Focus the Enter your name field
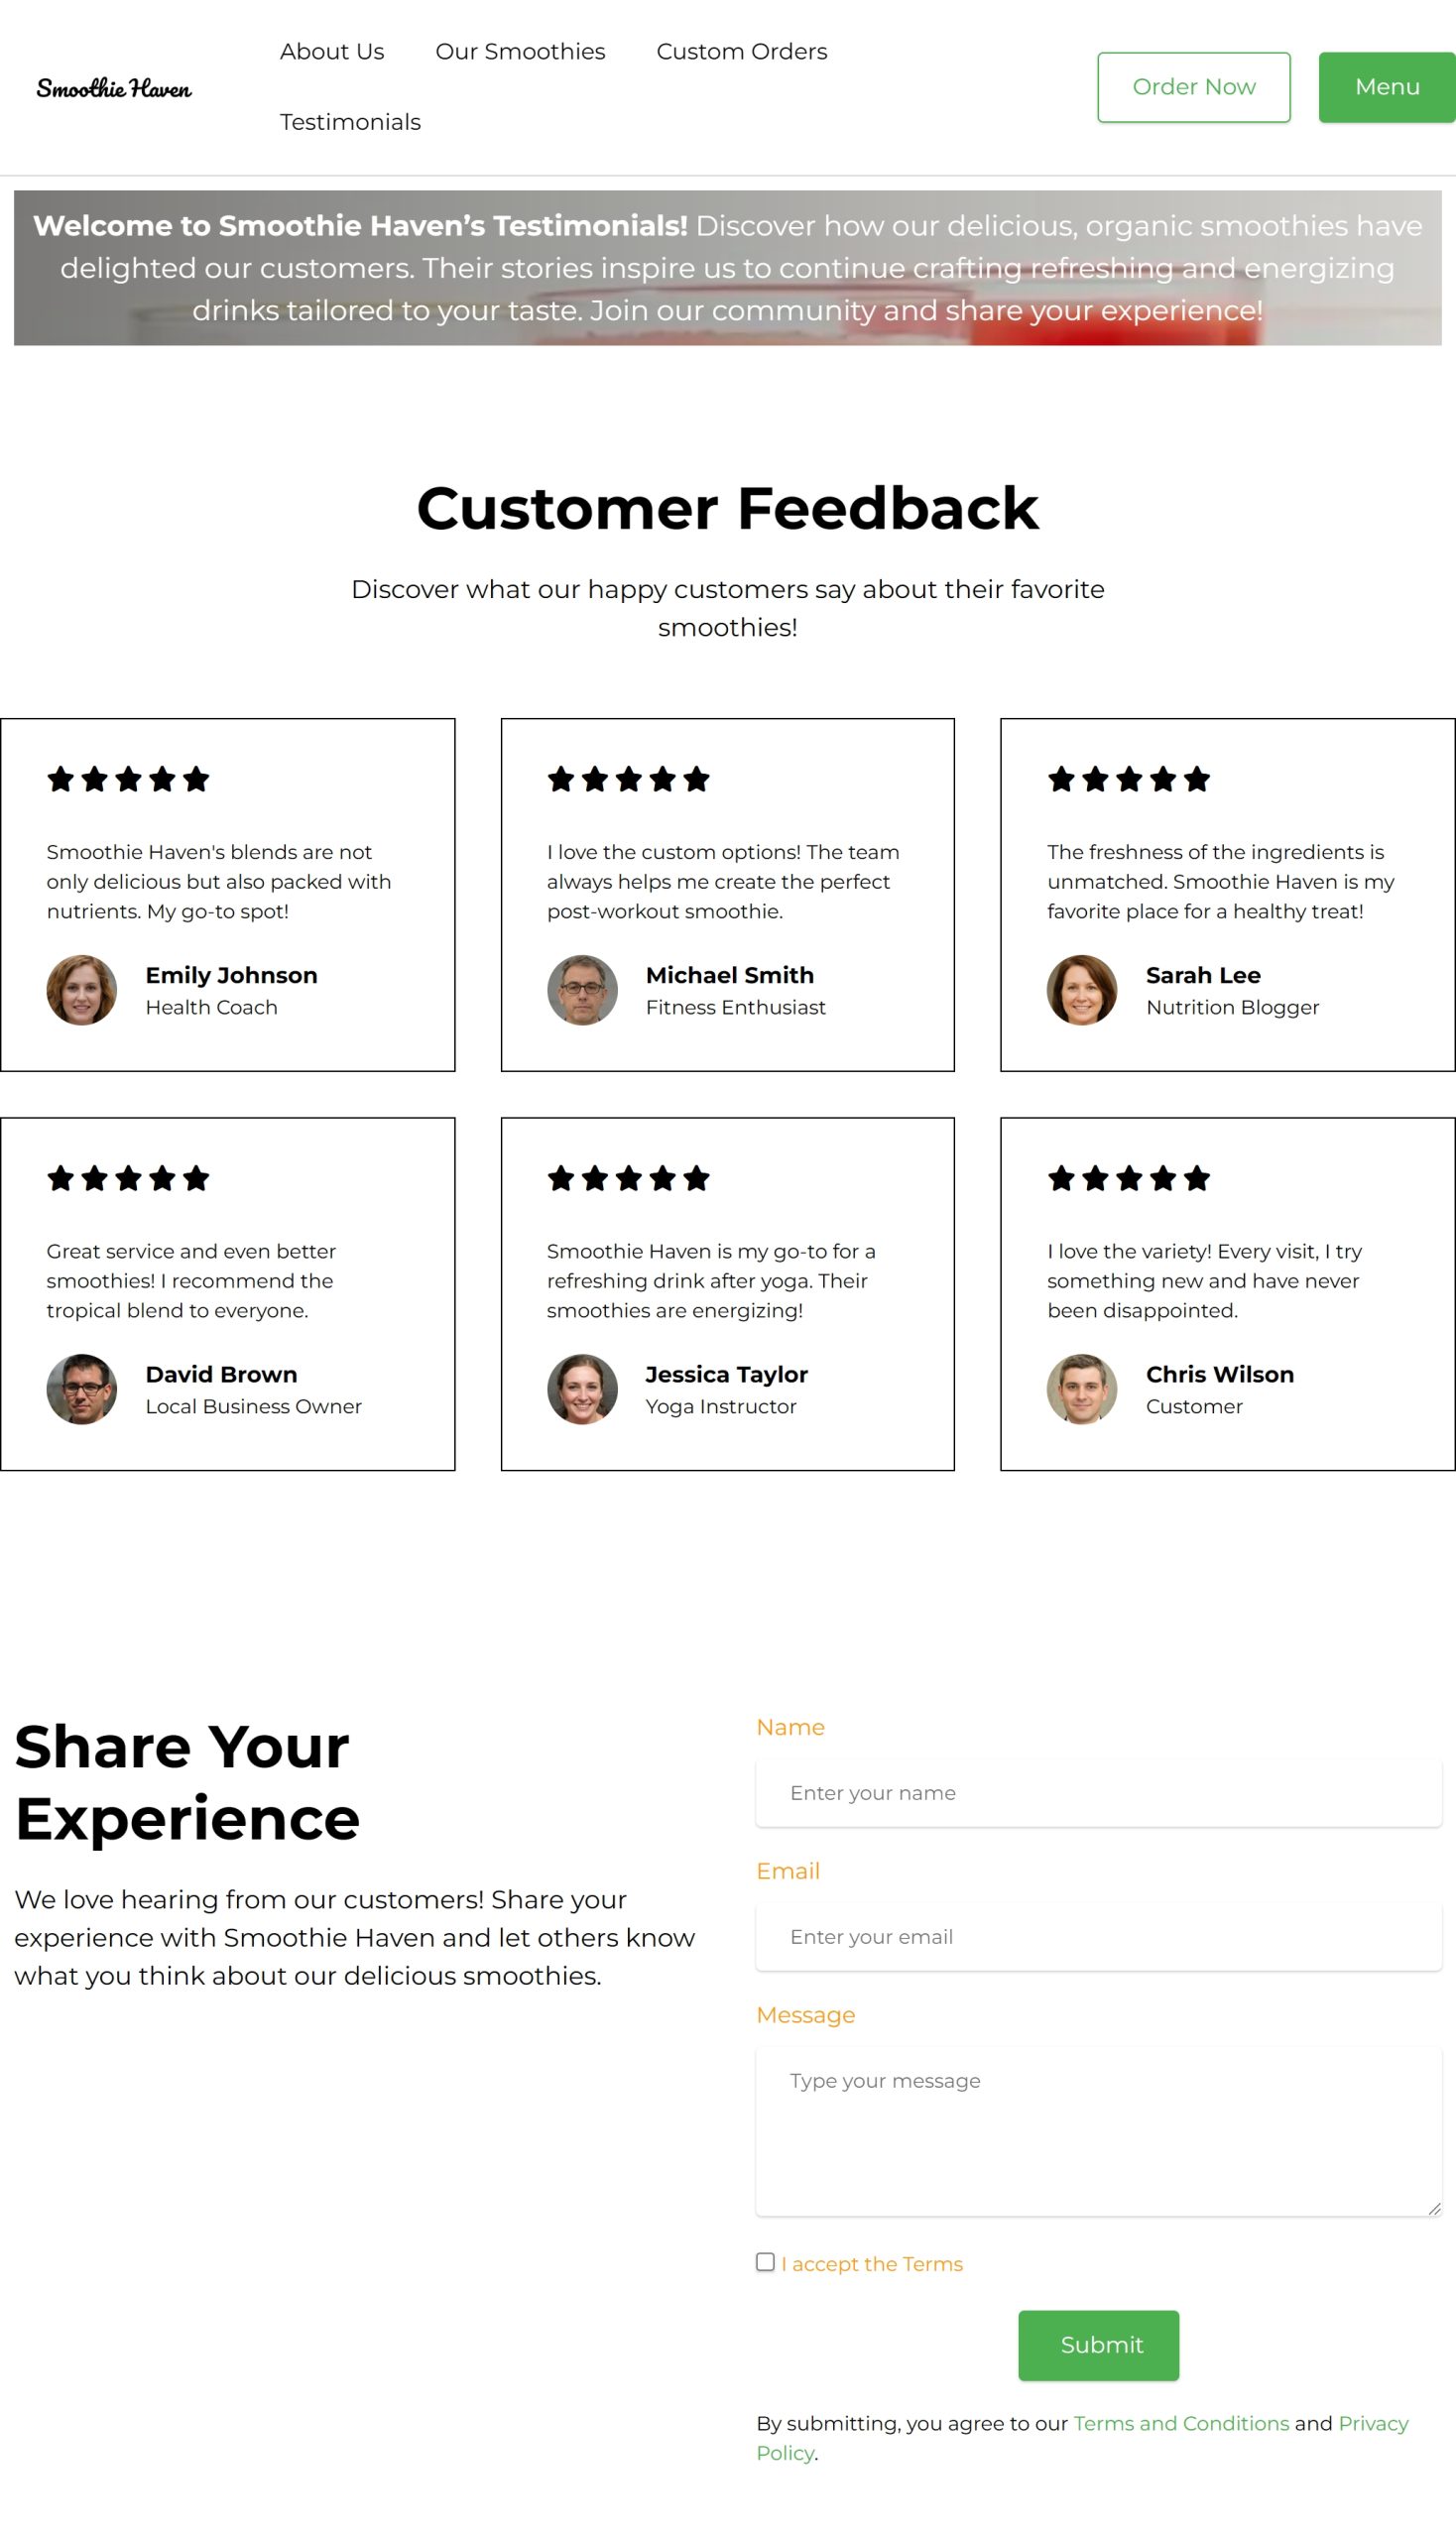1456x2539 pixels. coord(1098,1793)
